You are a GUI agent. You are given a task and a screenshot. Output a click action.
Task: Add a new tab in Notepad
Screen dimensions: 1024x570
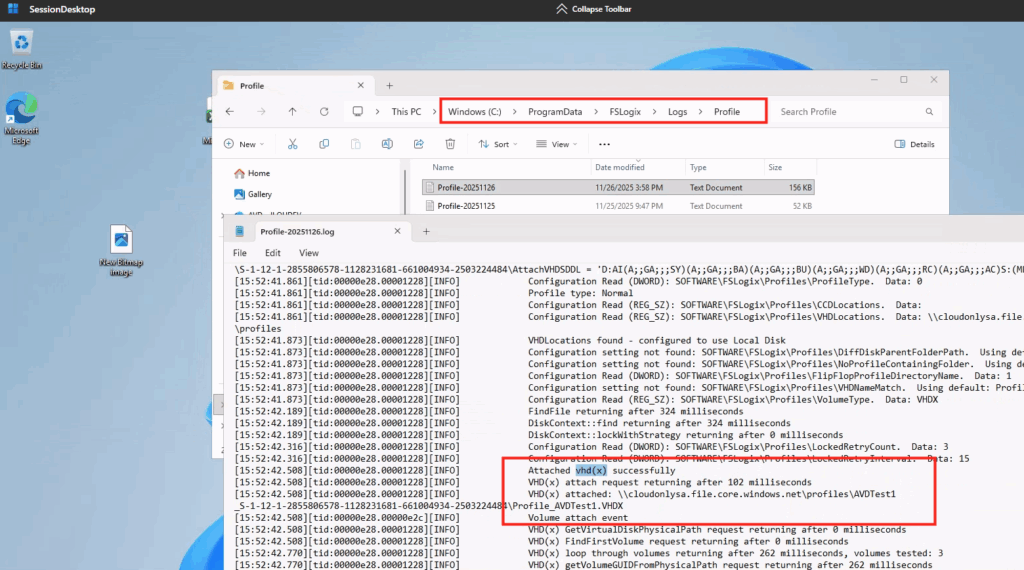[x=426, y=231]
